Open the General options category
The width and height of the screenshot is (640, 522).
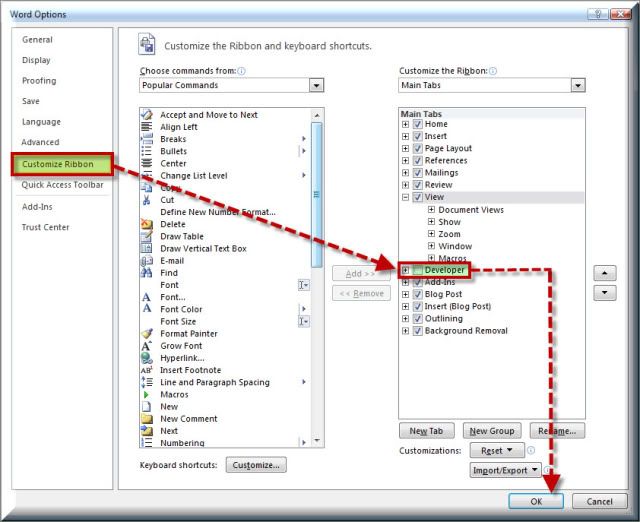[37, 40]
